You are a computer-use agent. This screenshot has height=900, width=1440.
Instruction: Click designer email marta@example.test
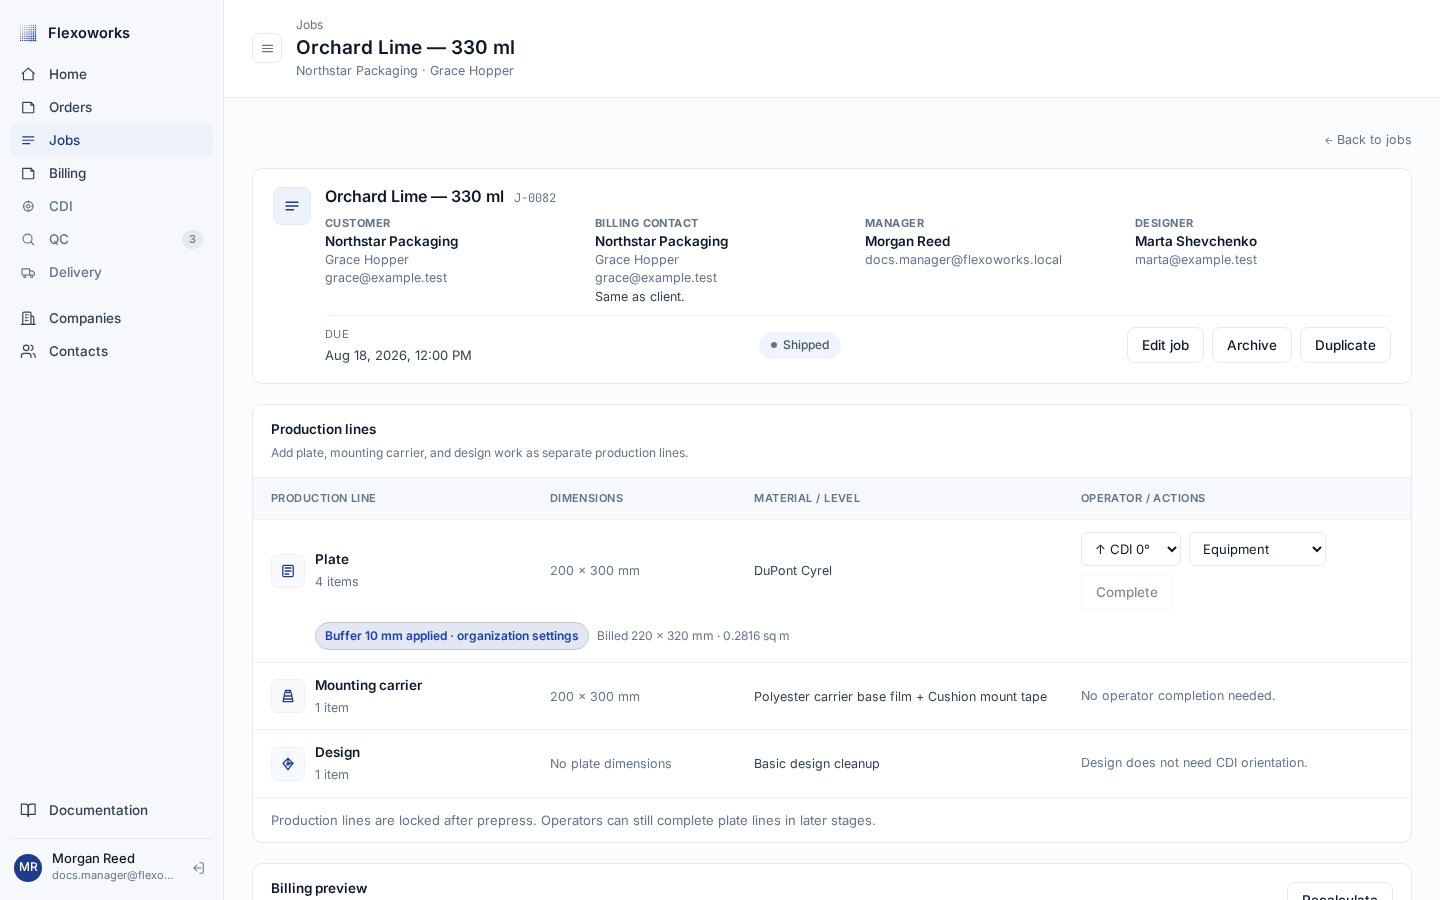tap(1196, 260)
